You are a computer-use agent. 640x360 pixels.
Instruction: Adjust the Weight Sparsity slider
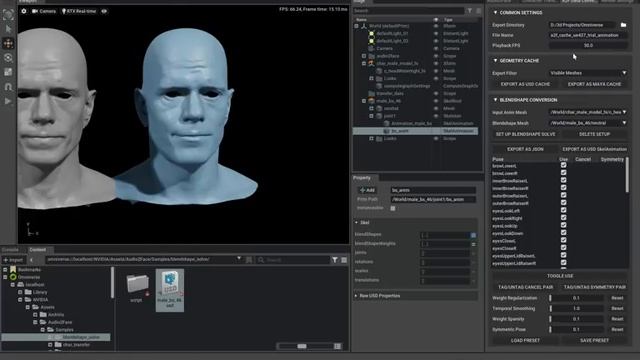coord(576,319)
